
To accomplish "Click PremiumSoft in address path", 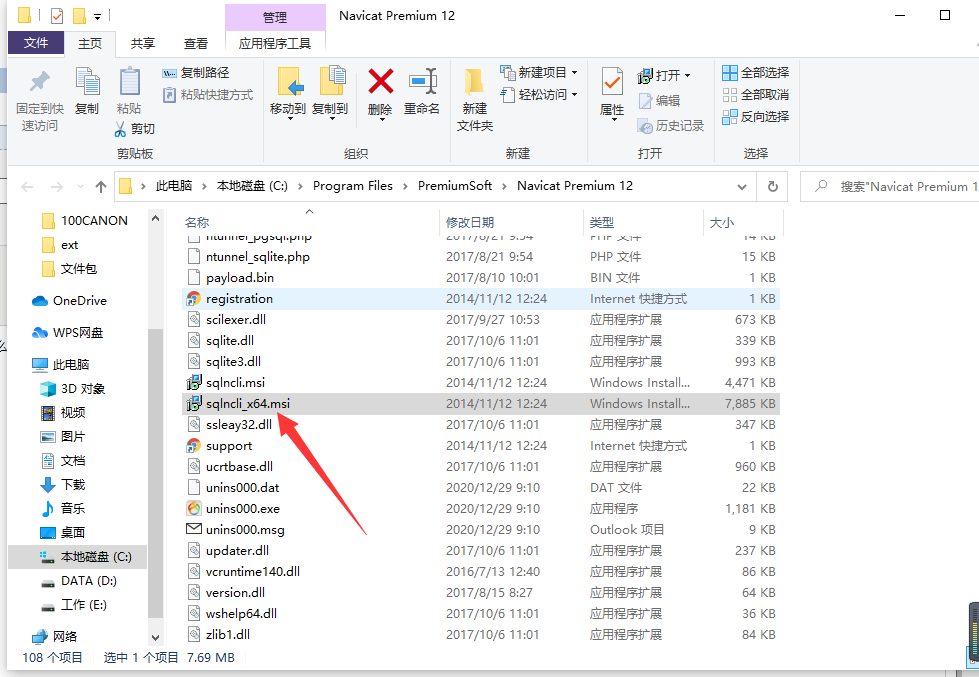I will click(x=455, y=185).
